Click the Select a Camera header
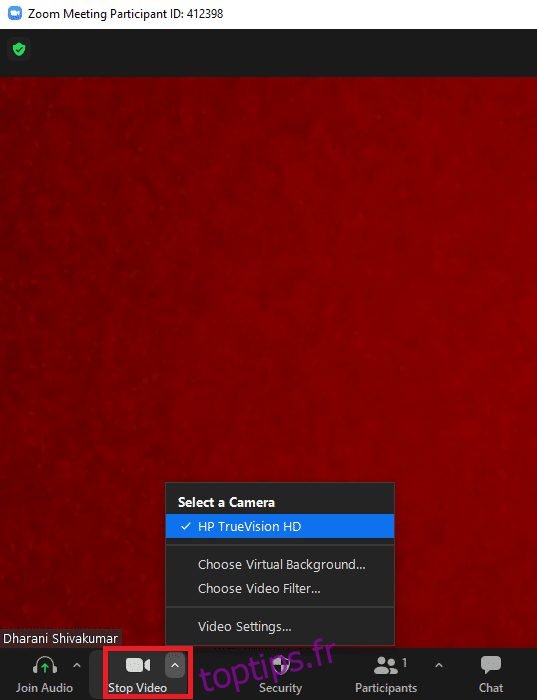 point(226,503)
